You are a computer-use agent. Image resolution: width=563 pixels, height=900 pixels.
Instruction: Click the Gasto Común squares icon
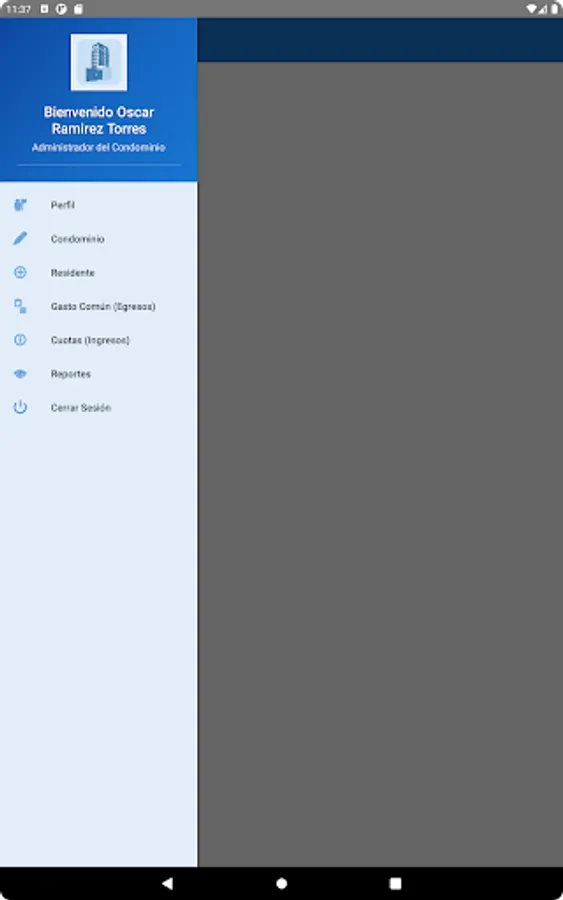coord(20,306)
